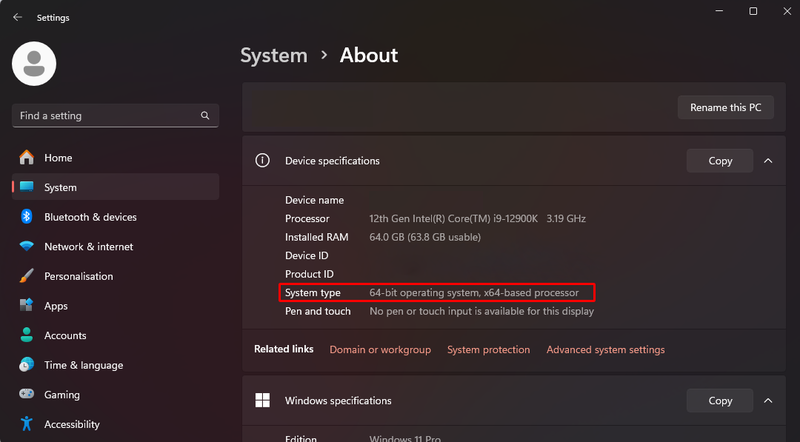Navigate to System breadcrumb
The image size is (800, 442).
pyautogui.click(x=273, y=55)
